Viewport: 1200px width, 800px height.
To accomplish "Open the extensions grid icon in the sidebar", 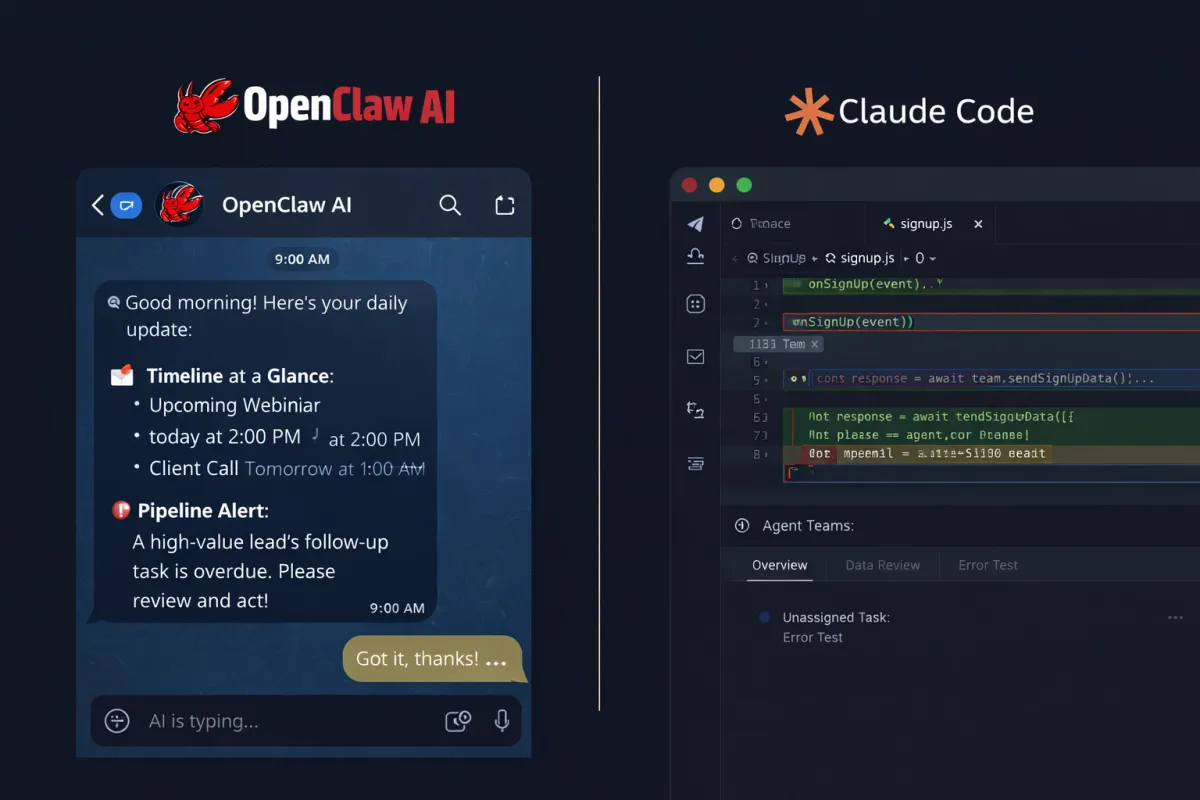I will pos(696,303).
